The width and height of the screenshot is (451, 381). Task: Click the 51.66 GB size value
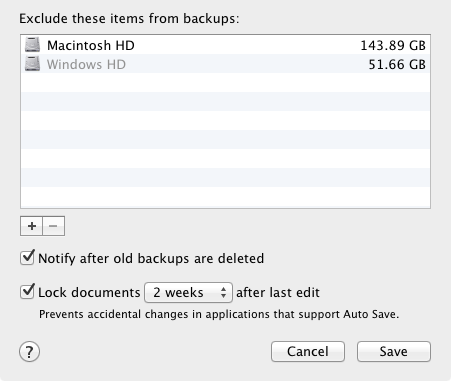[397, 64]
